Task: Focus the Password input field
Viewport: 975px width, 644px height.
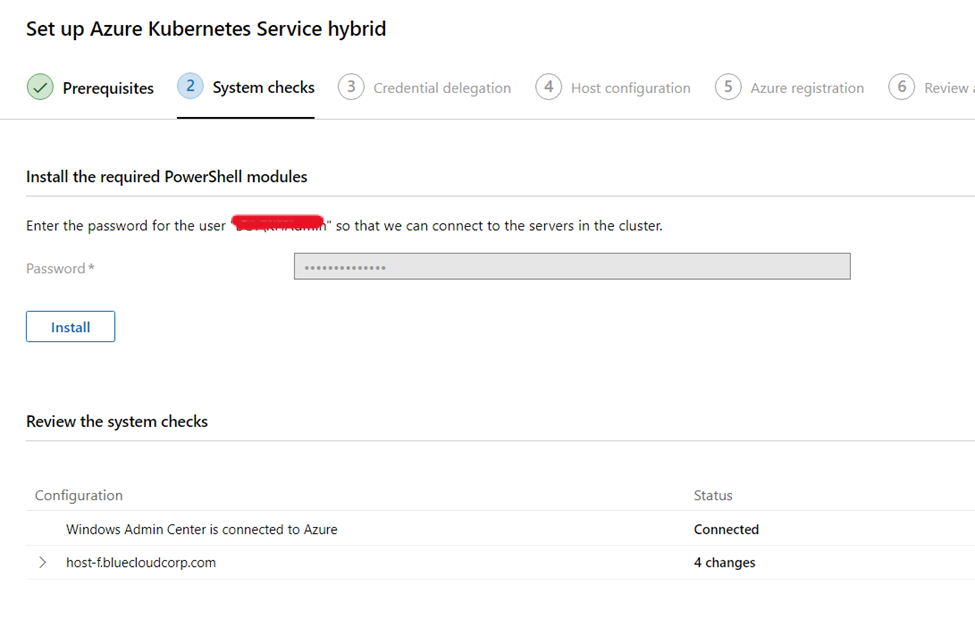Action: pos(572,267)
